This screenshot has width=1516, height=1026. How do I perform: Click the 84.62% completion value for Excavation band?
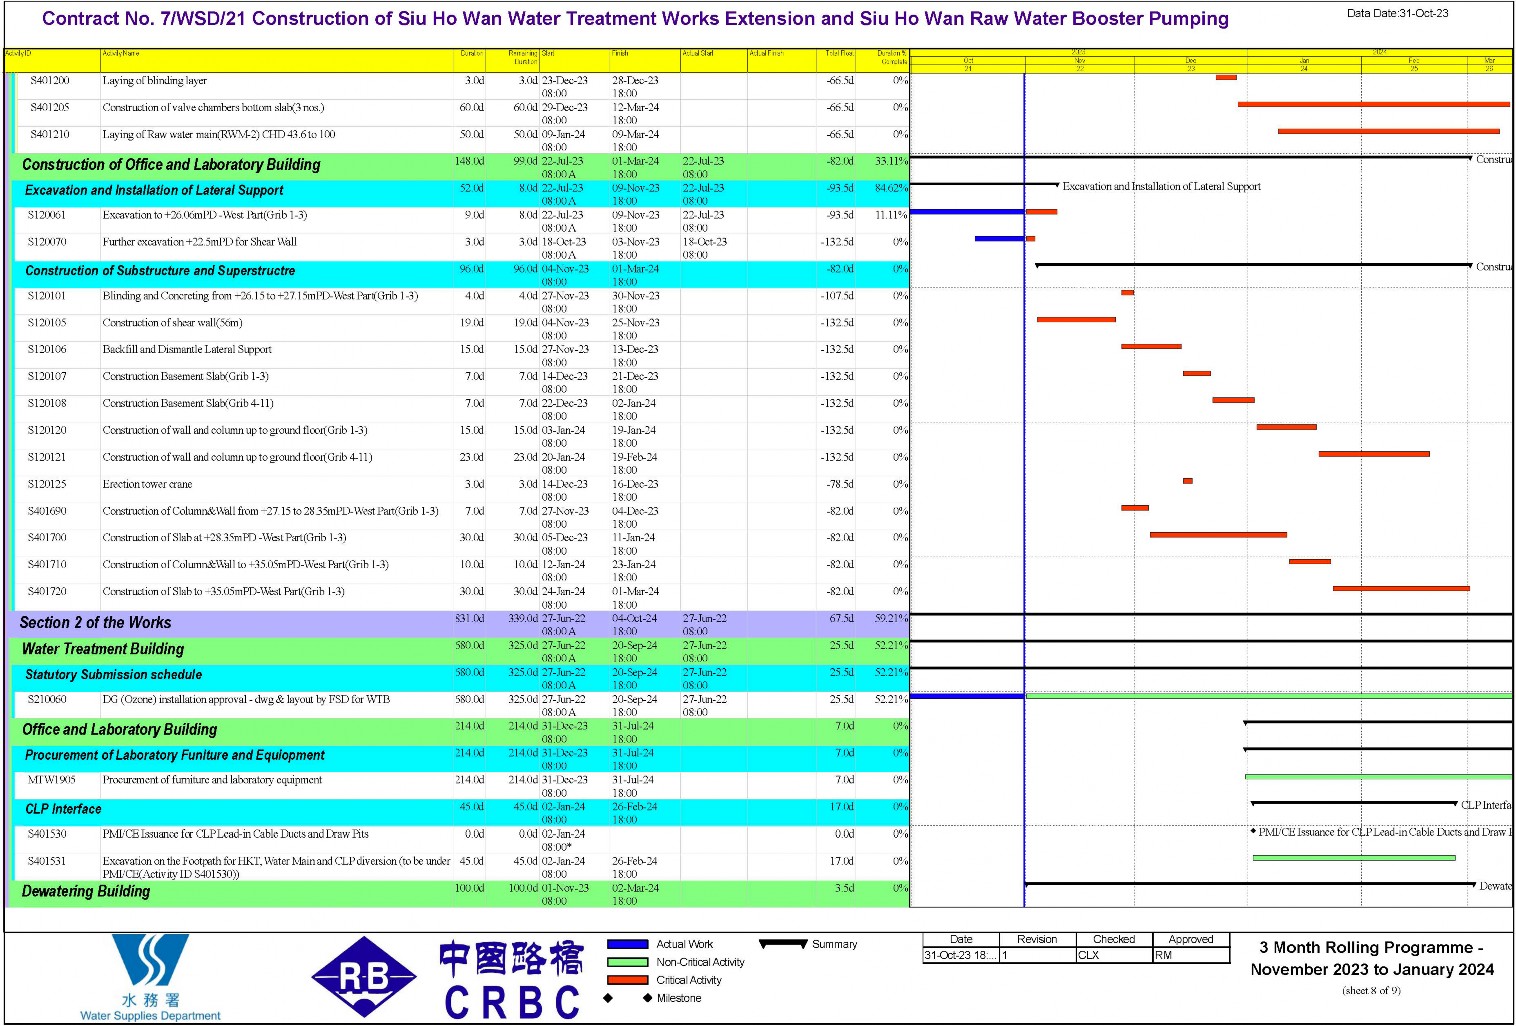coord(891,188)
